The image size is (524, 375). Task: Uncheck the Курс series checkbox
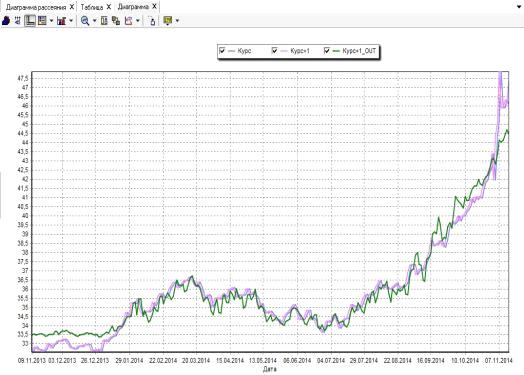(x=222, y=50)
